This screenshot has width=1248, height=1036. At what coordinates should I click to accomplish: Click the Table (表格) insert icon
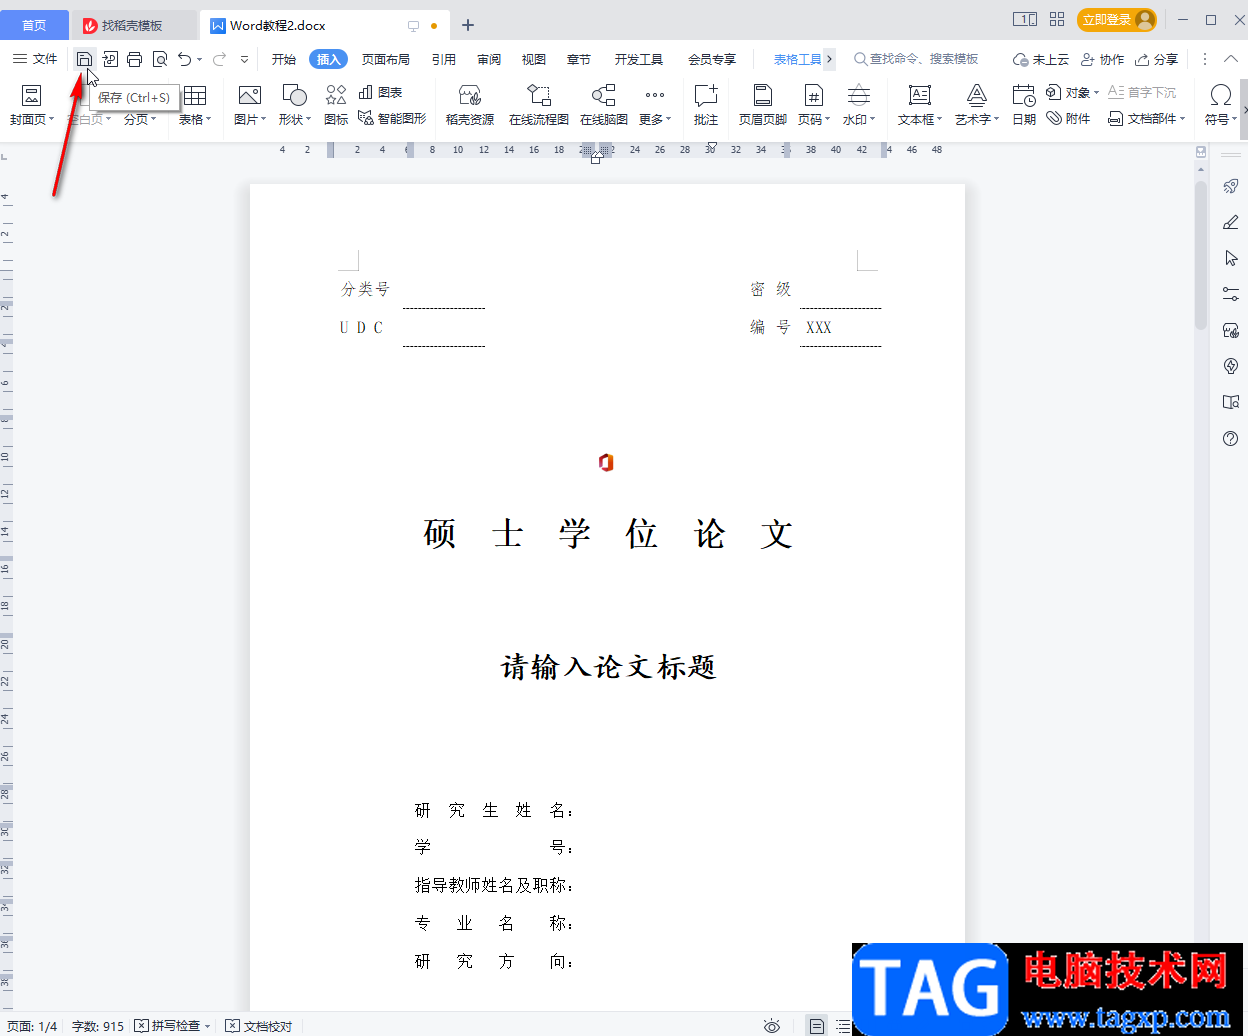click(x=195, y=96)
